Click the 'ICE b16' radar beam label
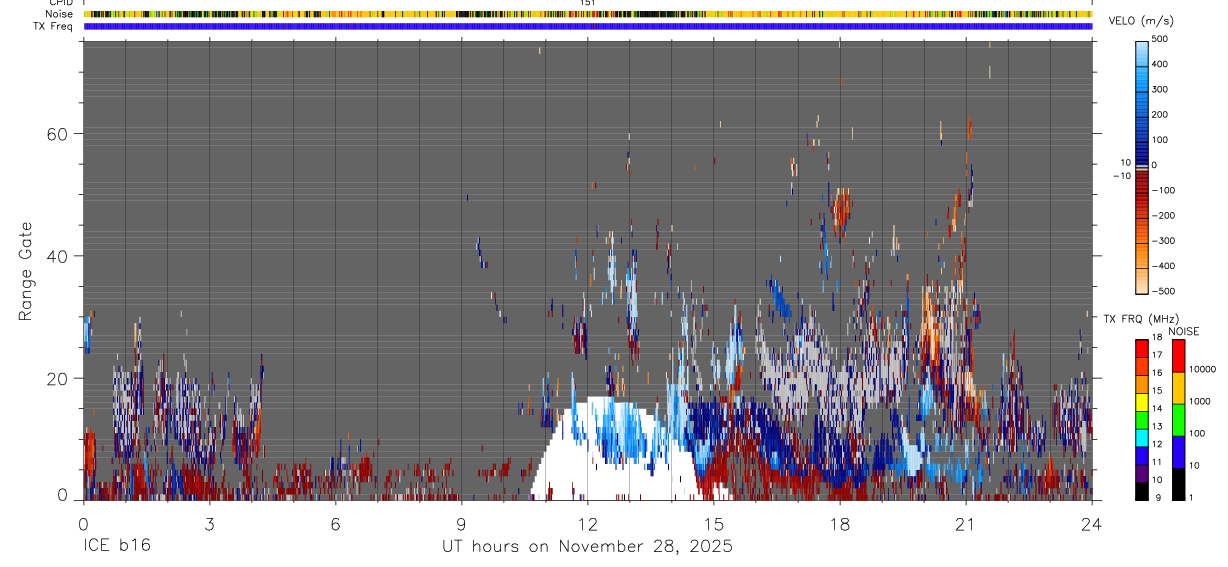The image size is (1228, 567). (x=116, y=547)
